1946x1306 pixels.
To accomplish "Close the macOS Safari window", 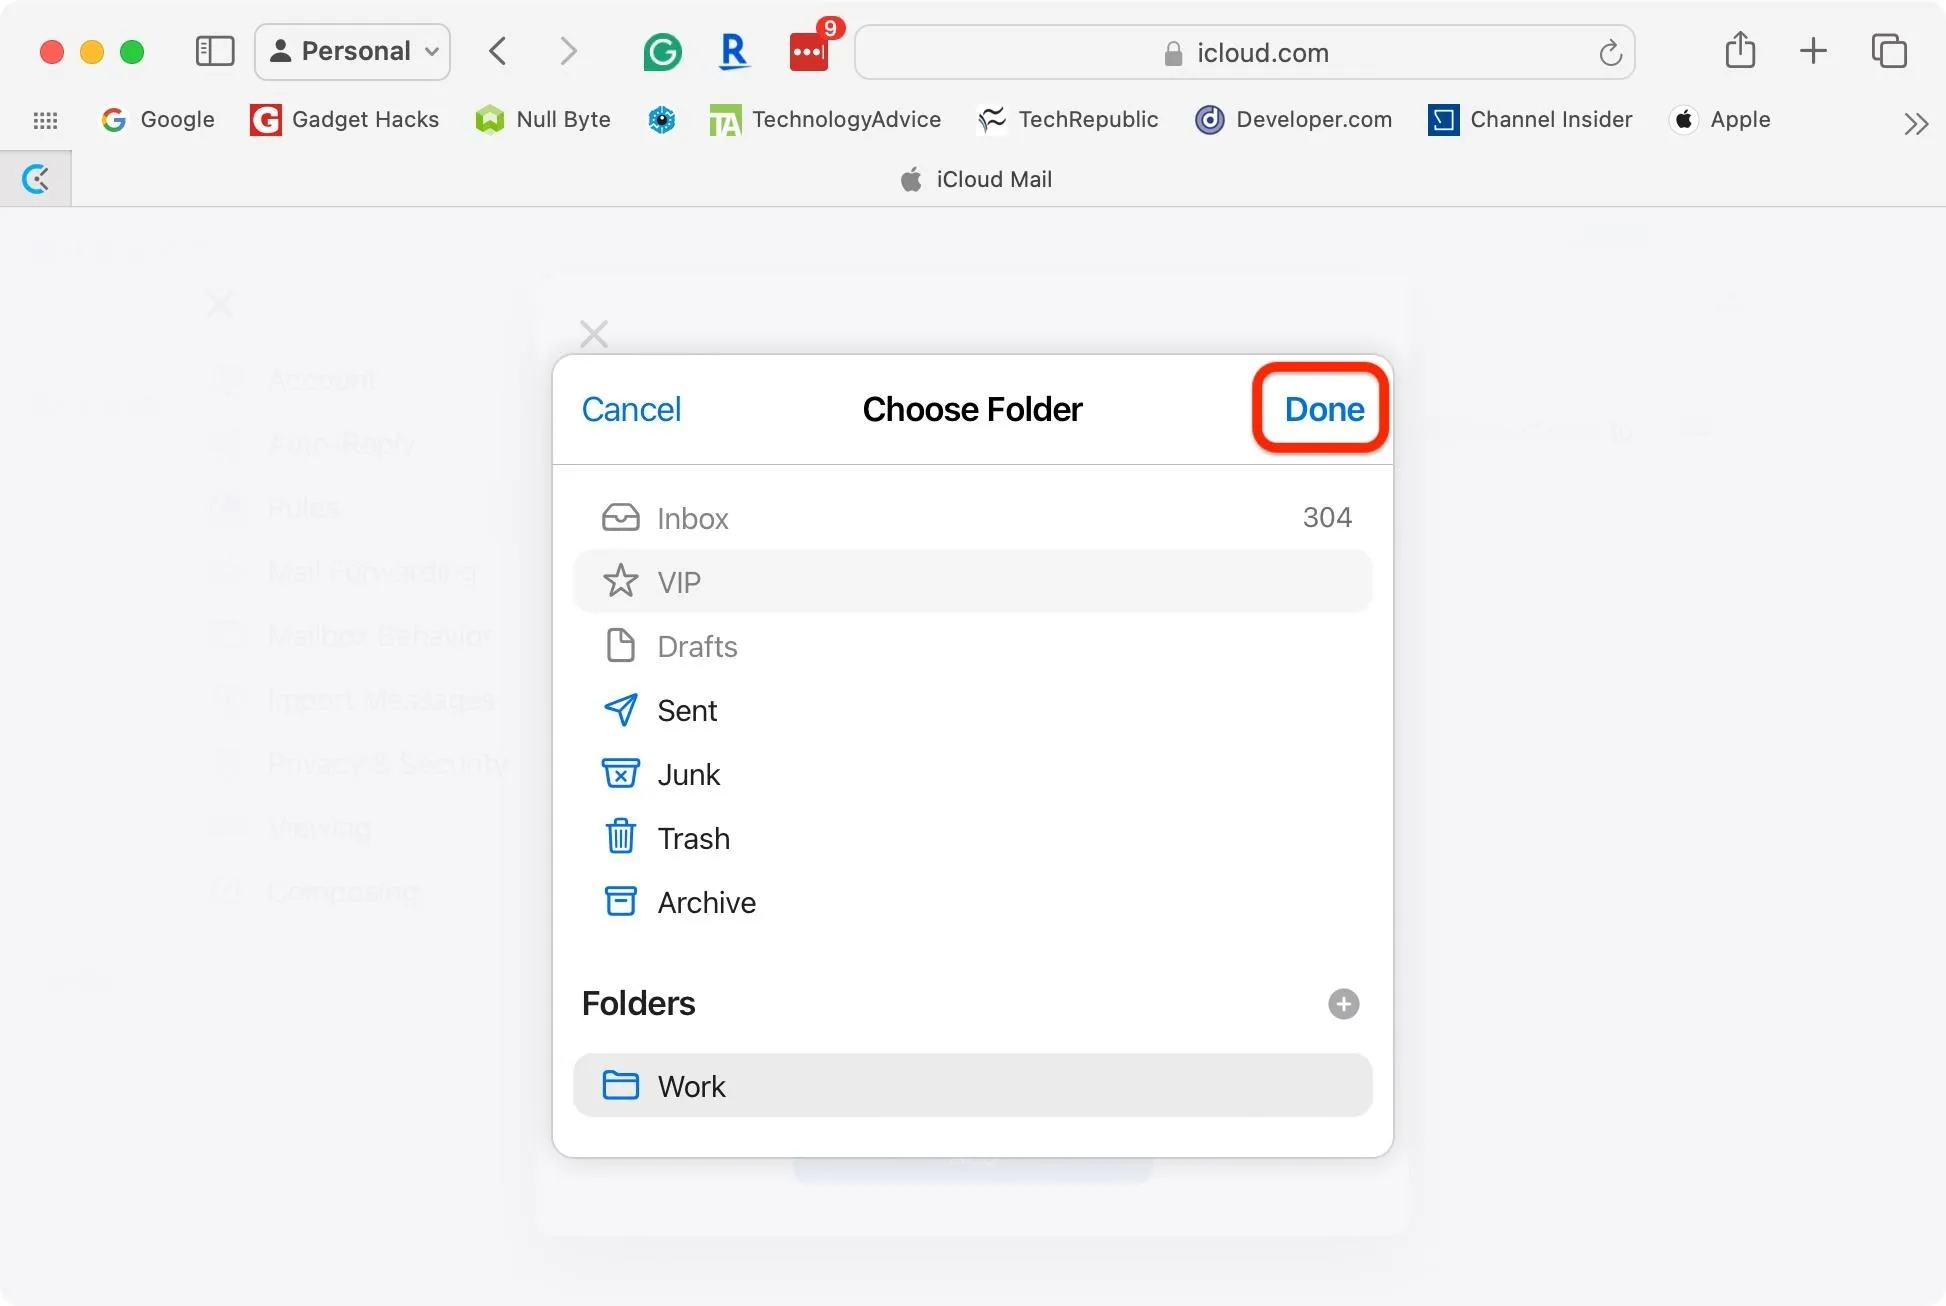I will click(52, 51).
